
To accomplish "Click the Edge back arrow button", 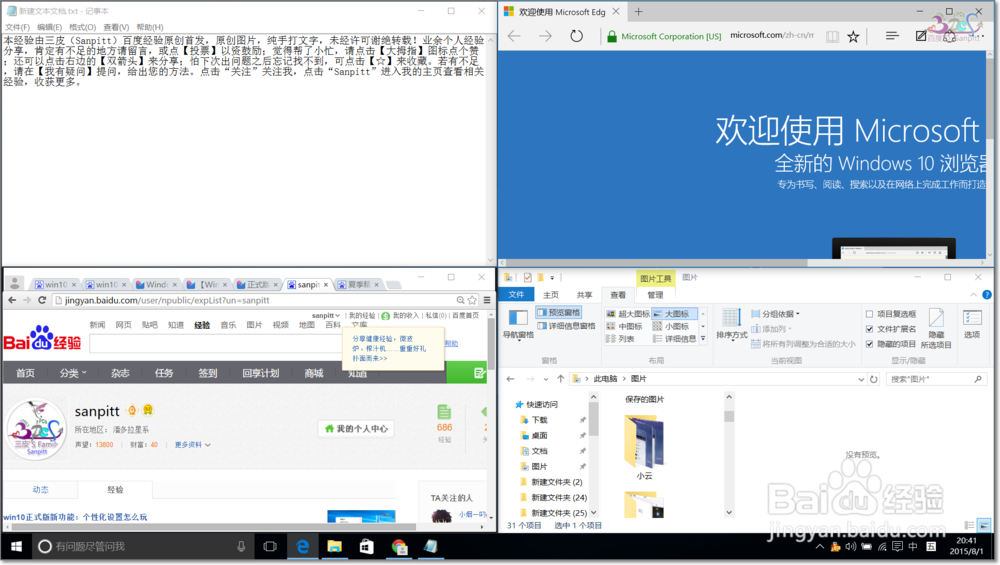I will coord(514,36).
